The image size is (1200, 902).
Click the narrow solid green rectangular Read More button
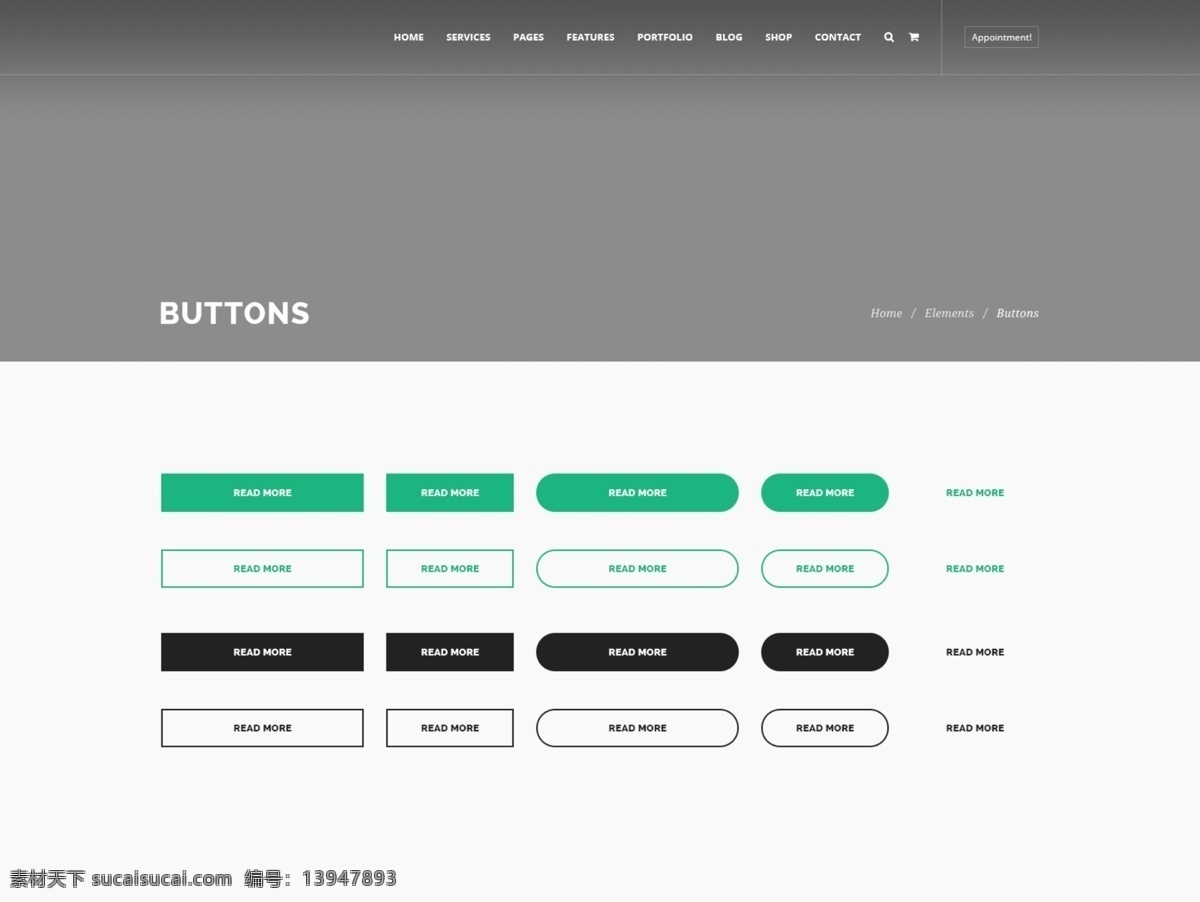pyautogui.click(x=450, y=493)
